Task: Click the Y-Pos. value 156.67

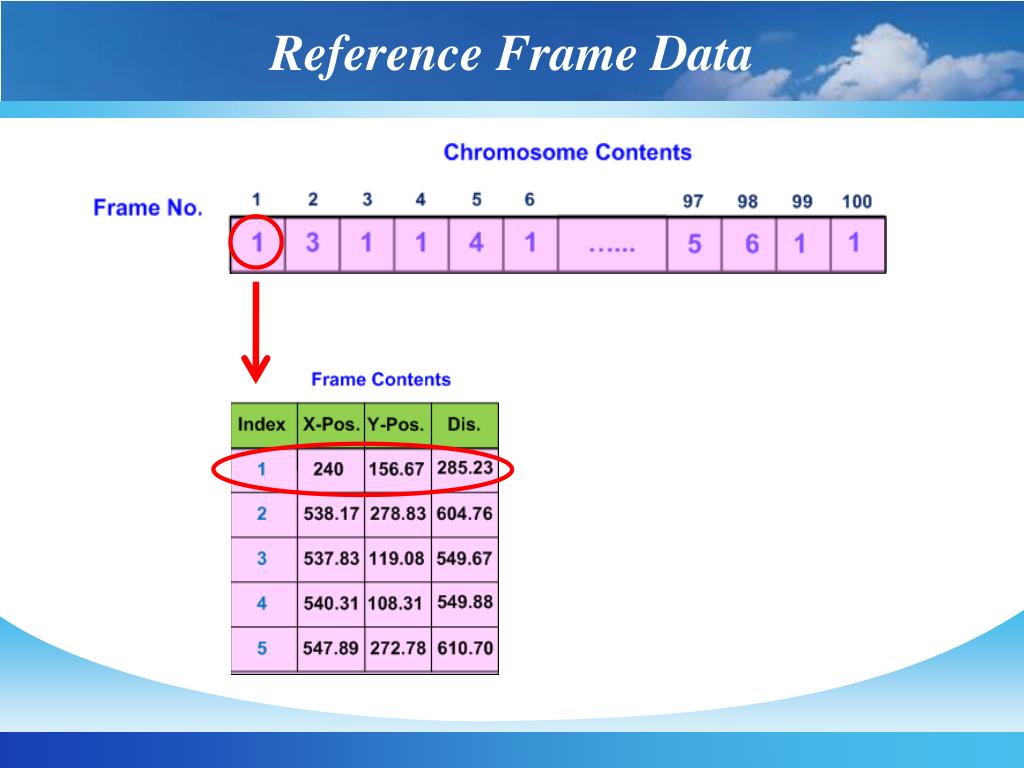Action: (x=396, y=469)
